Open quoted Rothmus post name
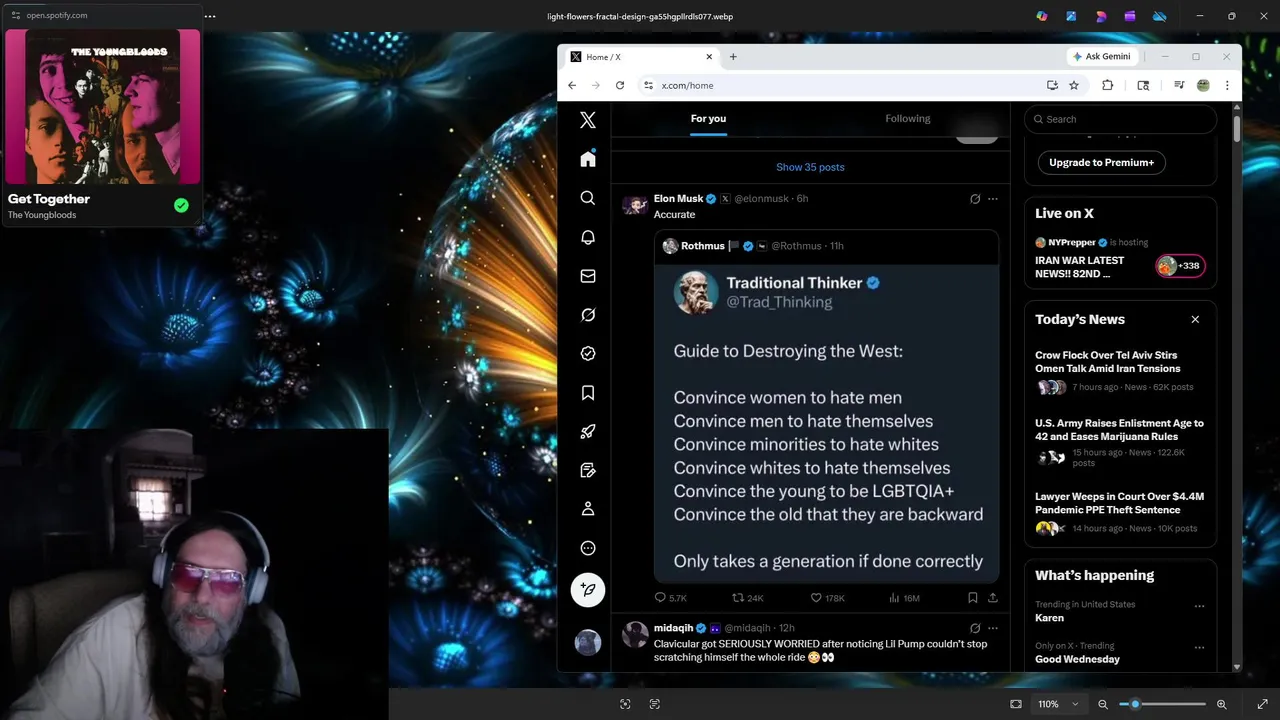Screen dimensions: 1280x720 click(x=703, y=246)
